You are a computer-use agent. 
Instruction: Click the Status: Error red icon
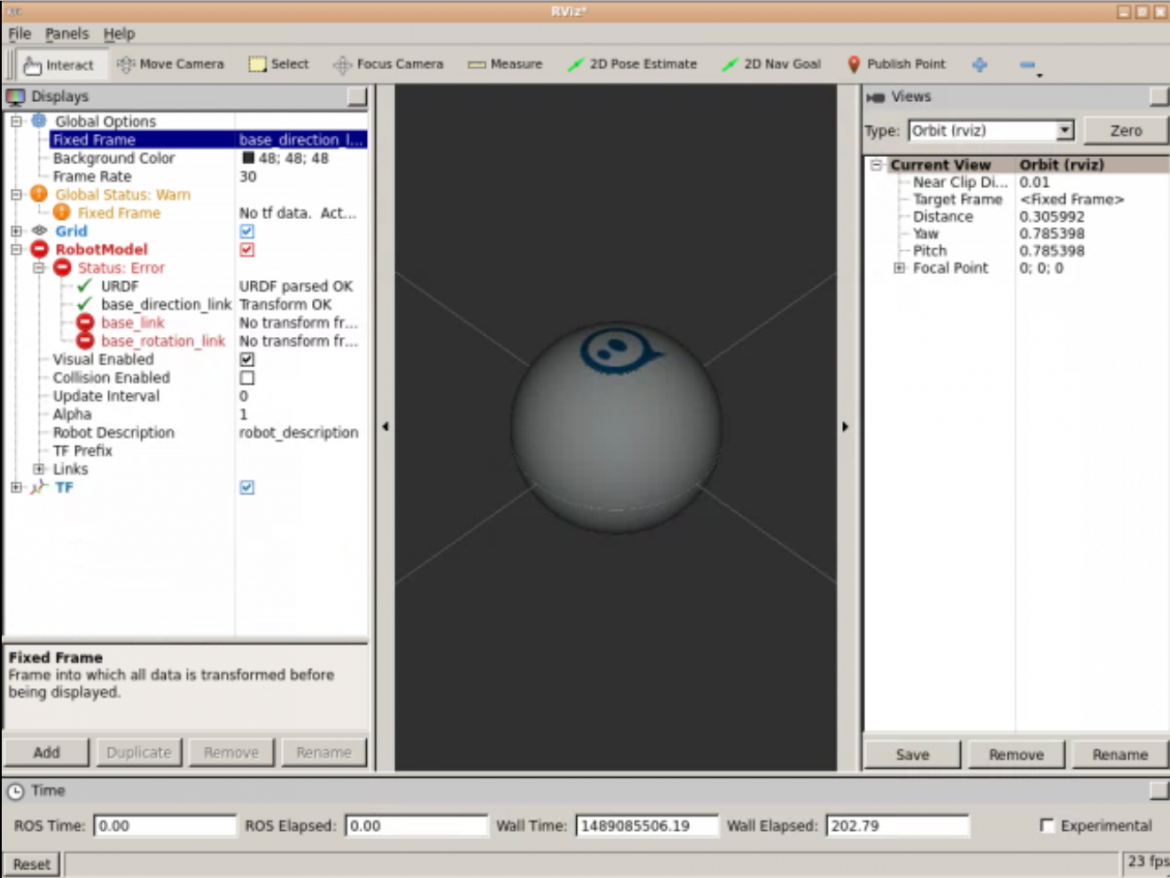point(62,267)
